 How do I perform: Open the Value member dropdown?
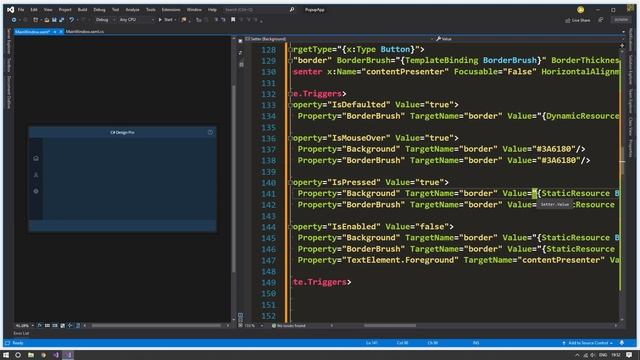tap(527, 39)
